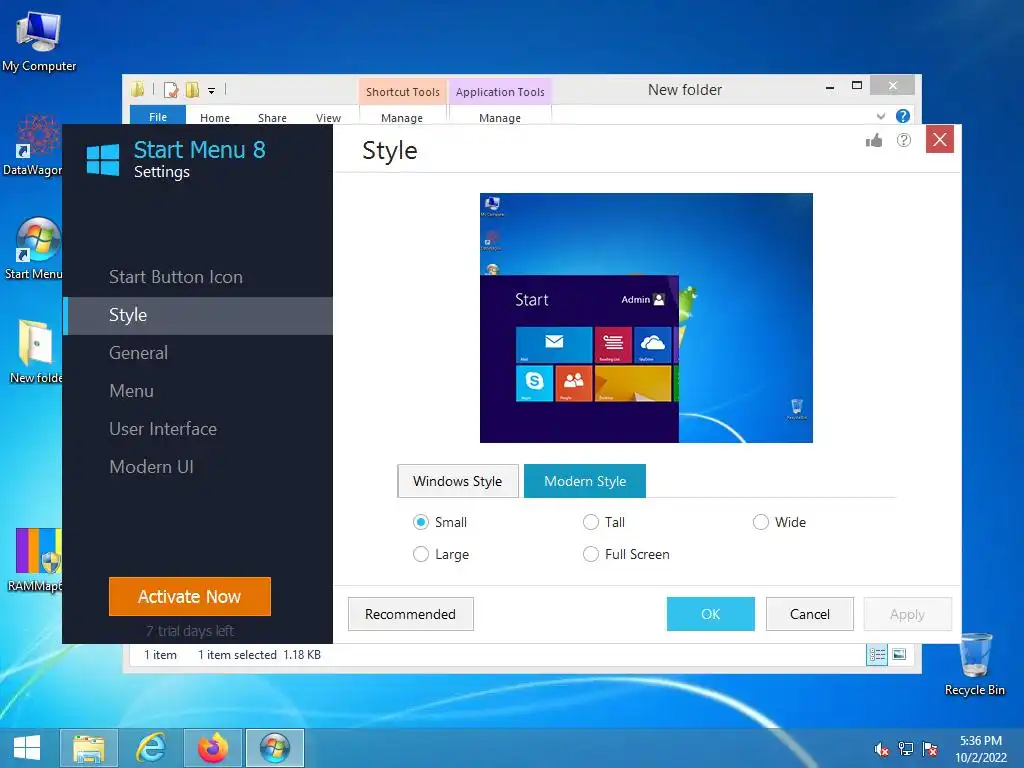This screenshot has width=1024, height=768.
Task: Select the RAMMap desktop icon
Action: coord(35,559)
